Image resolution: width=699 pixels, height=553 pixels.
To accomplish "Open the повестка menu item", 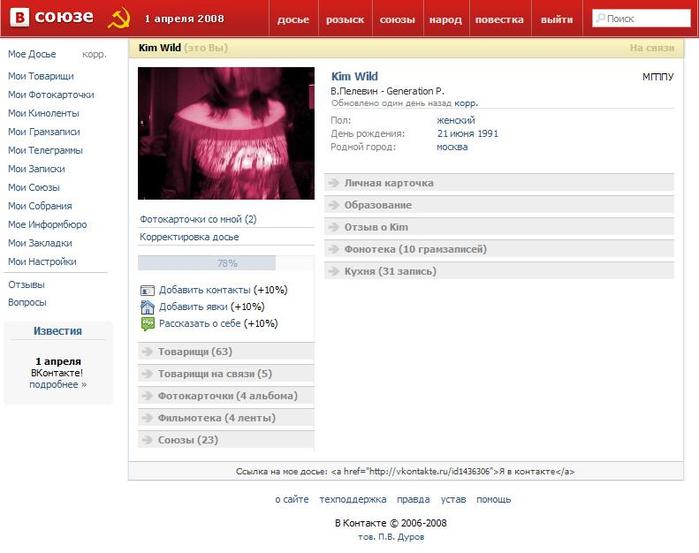I will coord(500,20).
